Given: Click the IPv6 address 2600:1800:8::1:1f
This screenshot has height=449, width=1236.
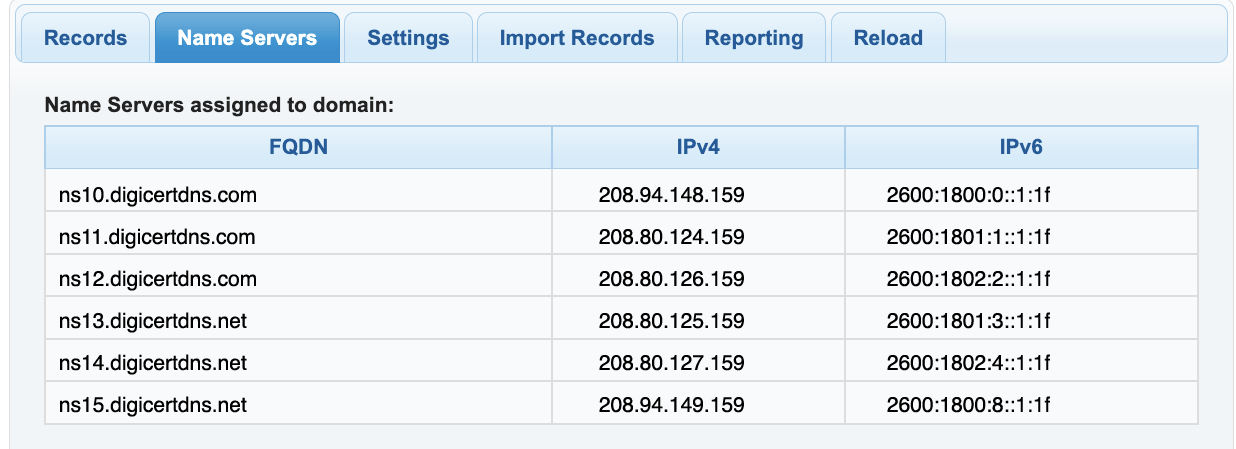Looking at the screenshot, I should tap(967, 405).
